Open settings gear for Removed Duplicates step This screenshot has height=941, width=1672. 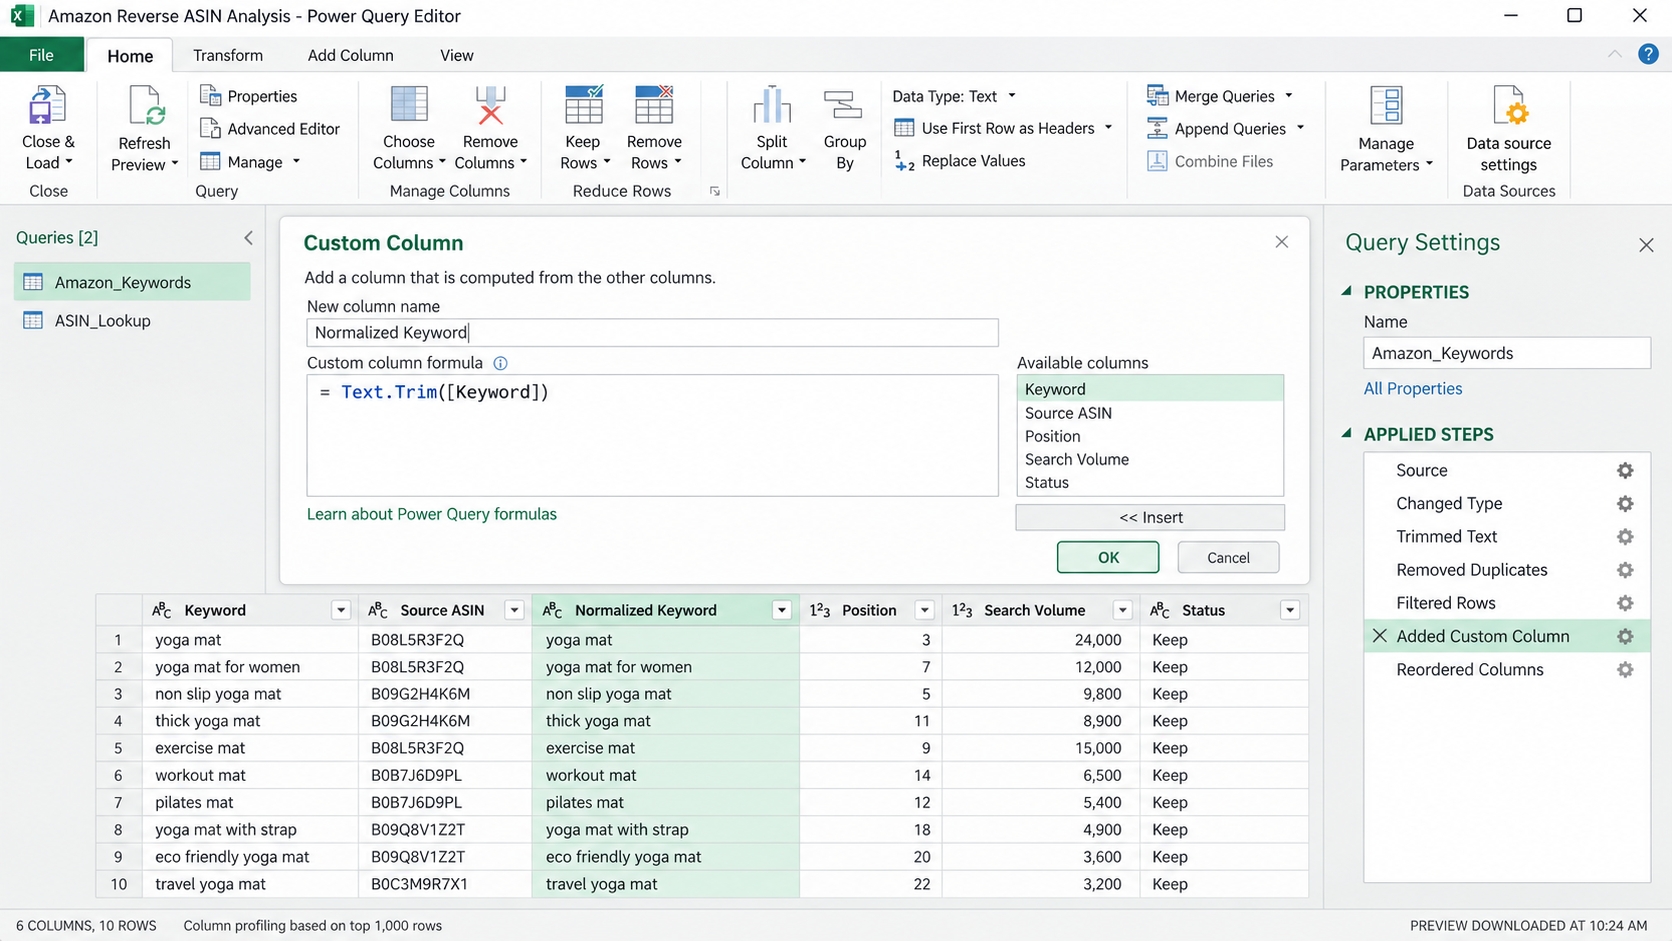[1625, 570]
